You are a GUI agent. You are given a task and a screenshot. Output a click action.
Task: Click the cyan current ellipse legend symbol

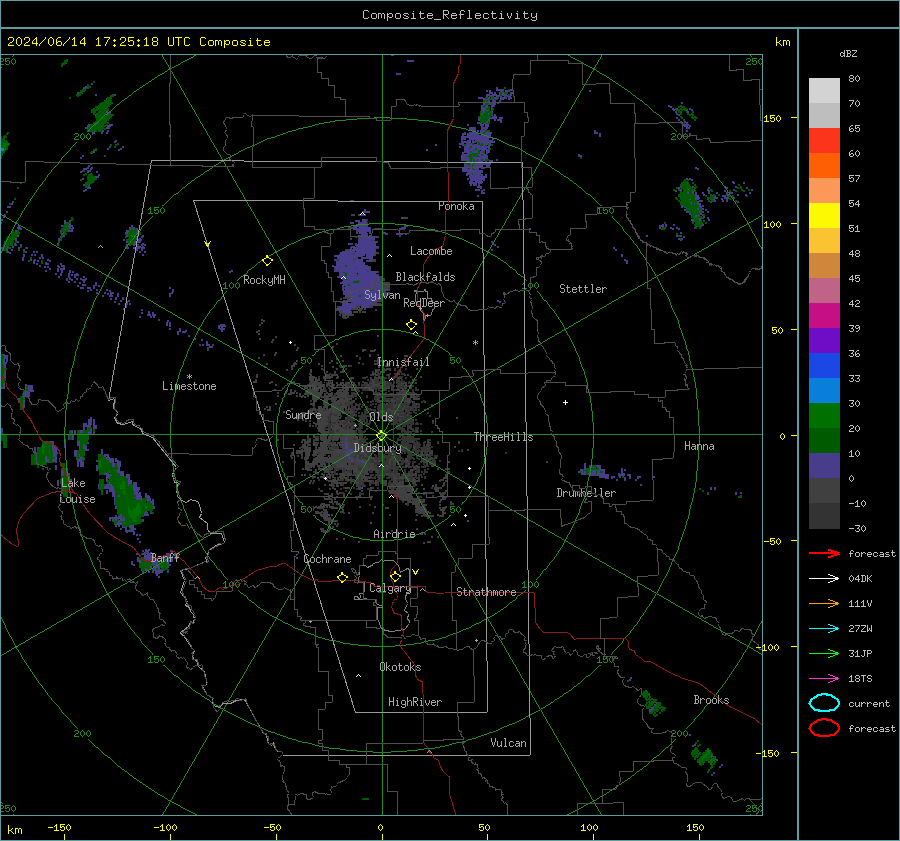click(824, 703)
